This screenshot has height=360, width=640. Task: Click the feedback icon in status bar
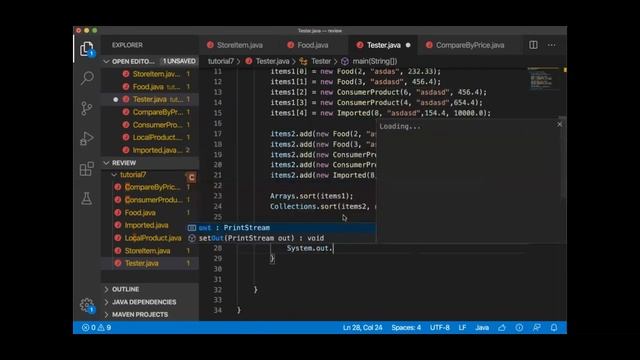pyautogui.click(x=537, y=327)
